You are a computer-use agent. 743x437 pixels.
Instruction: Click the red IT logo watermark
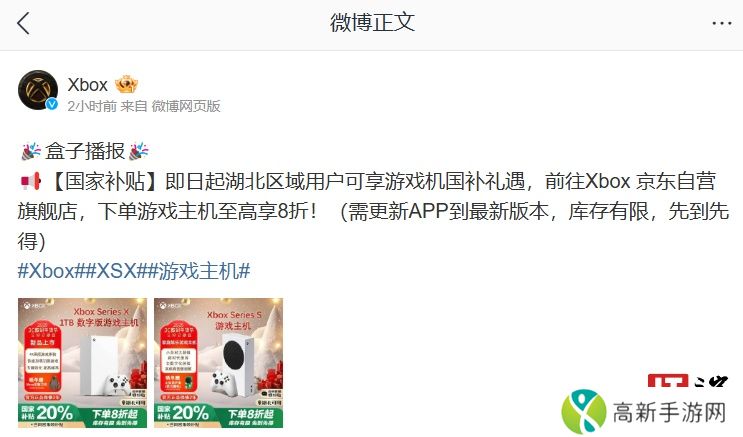point(668,381)
